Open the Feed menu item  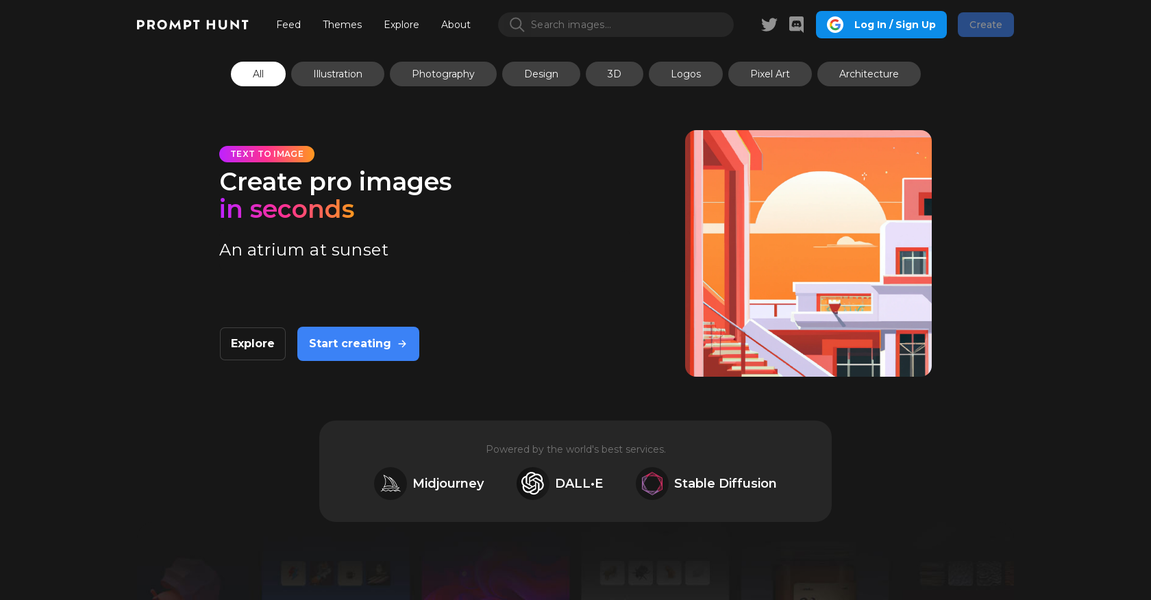click(288, 25)
